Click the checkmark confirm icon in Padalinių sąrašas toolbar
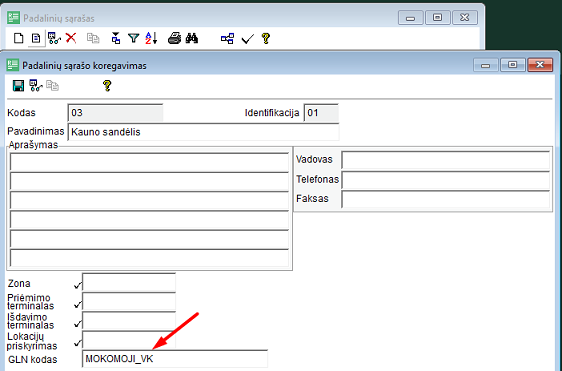 [x=247, y=38]
